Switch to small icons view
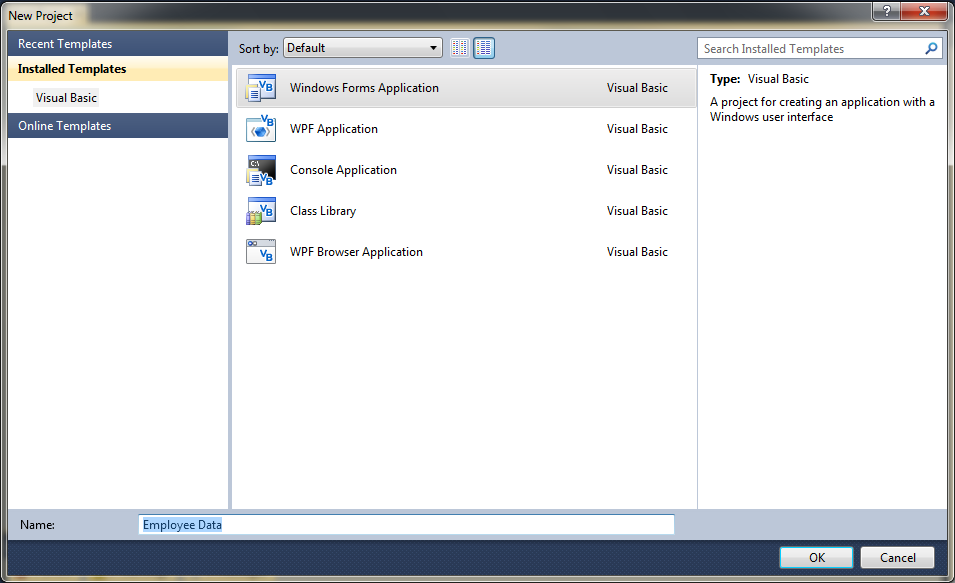The width and height of the screenshot is (955, 583). [x=460, y=48]
